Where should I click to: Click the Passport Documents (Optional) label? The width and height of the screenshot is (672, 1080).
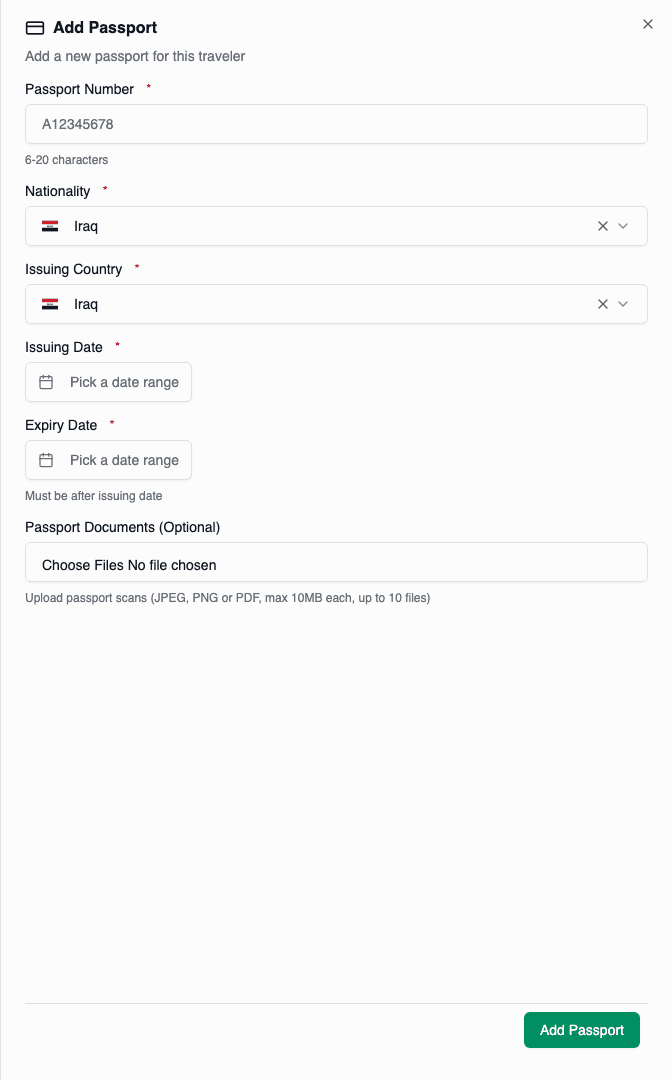pyautogui.click(x=122, y=527)
